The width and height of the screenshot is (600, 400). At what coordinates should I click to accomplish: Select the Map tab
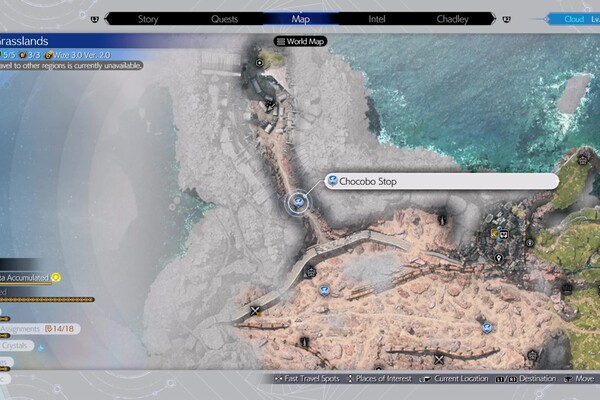coord(300,19)
